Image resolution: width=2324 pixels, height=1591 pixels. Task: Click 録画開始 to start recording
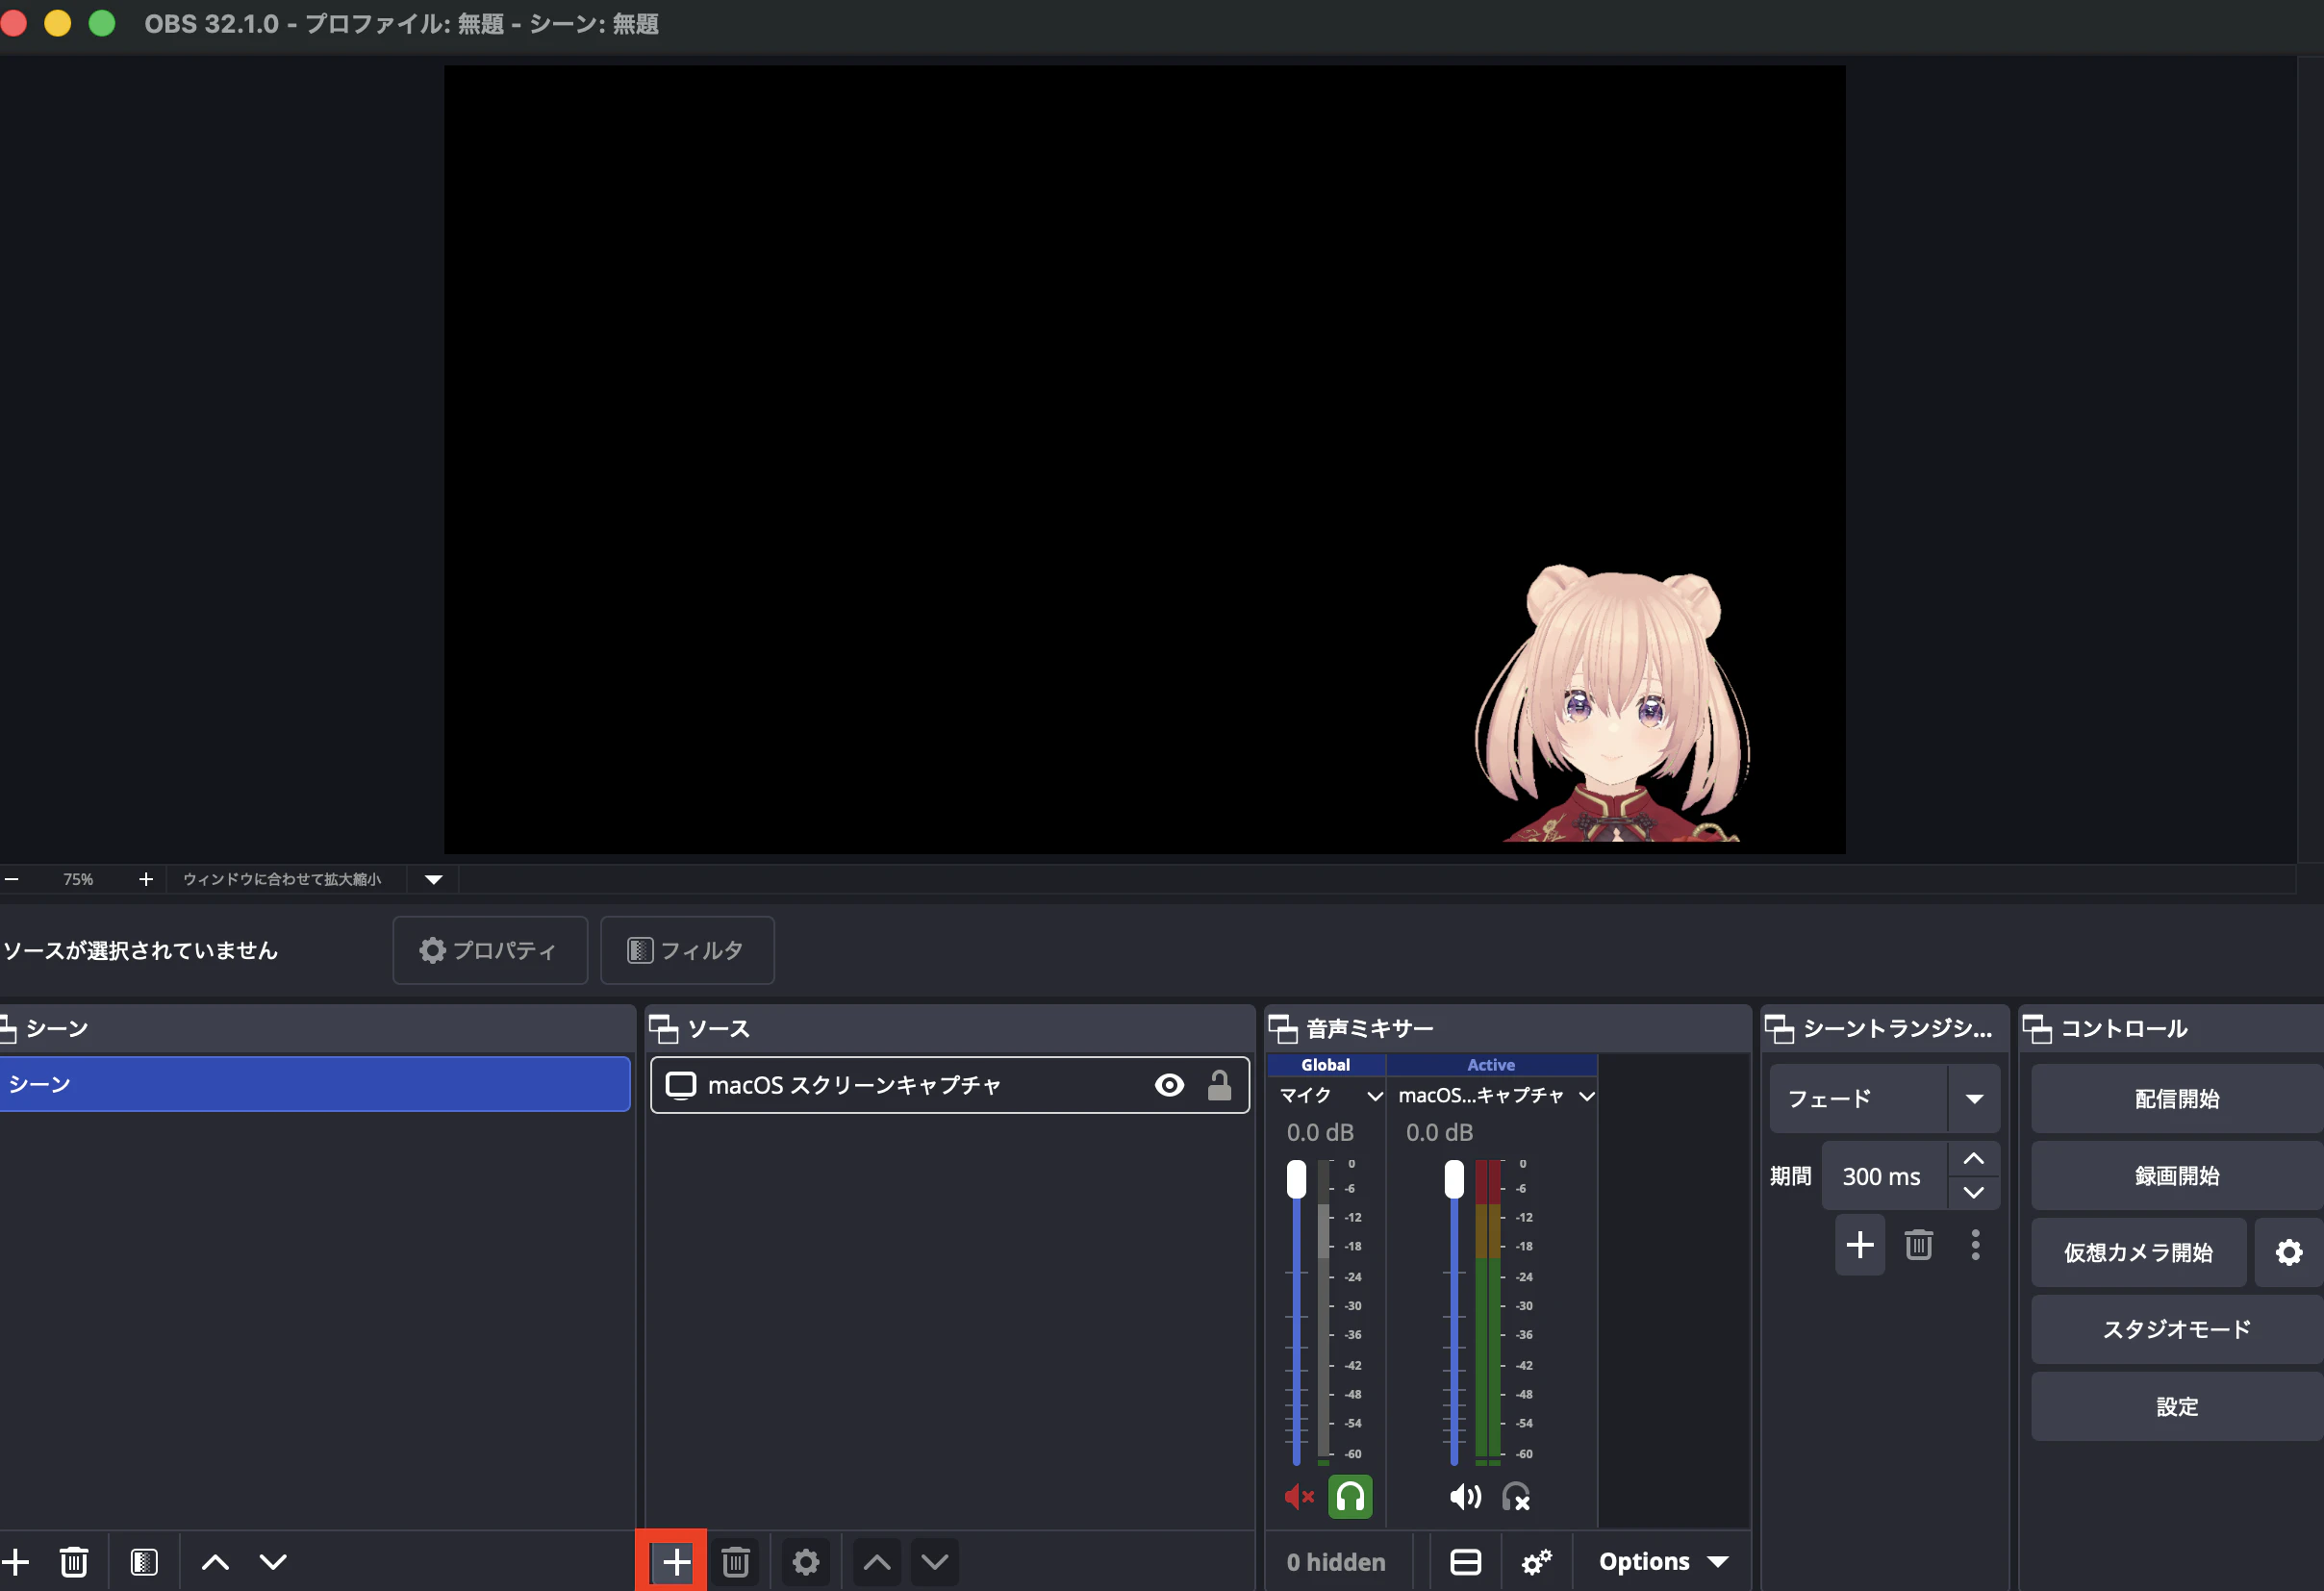click(2177, 1175)
